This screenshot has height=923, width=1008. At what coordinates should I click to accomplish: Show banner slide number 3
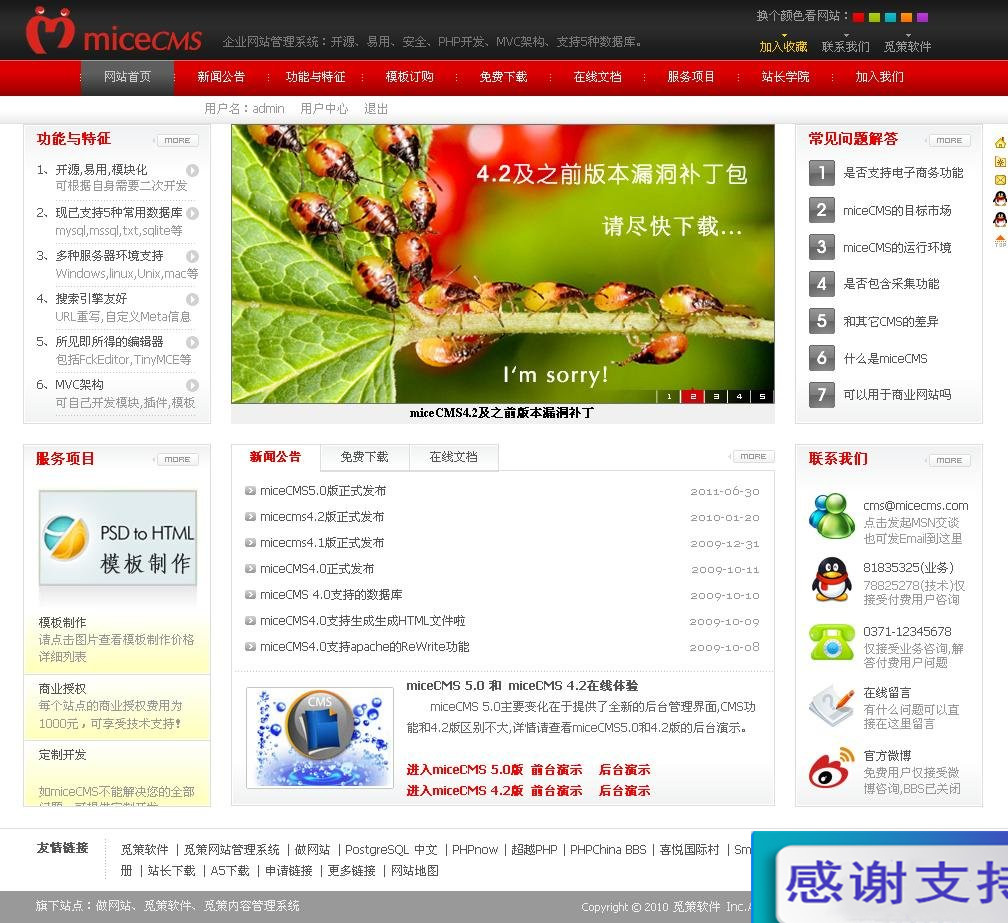[x=716, y=397]
